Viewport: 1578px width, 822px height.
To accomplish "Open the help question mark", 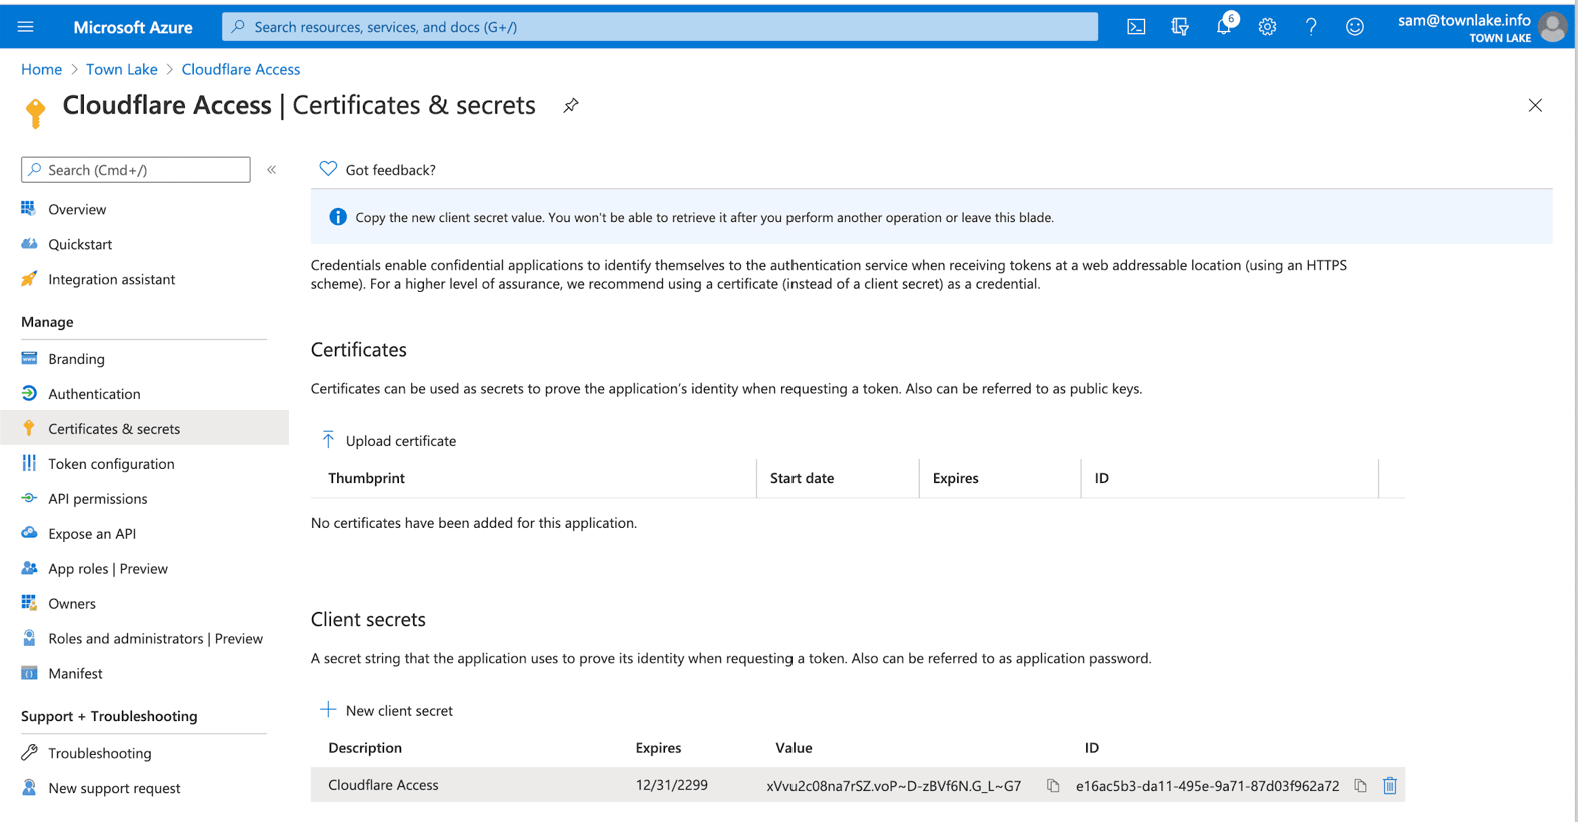I will tap(1311, 27).
